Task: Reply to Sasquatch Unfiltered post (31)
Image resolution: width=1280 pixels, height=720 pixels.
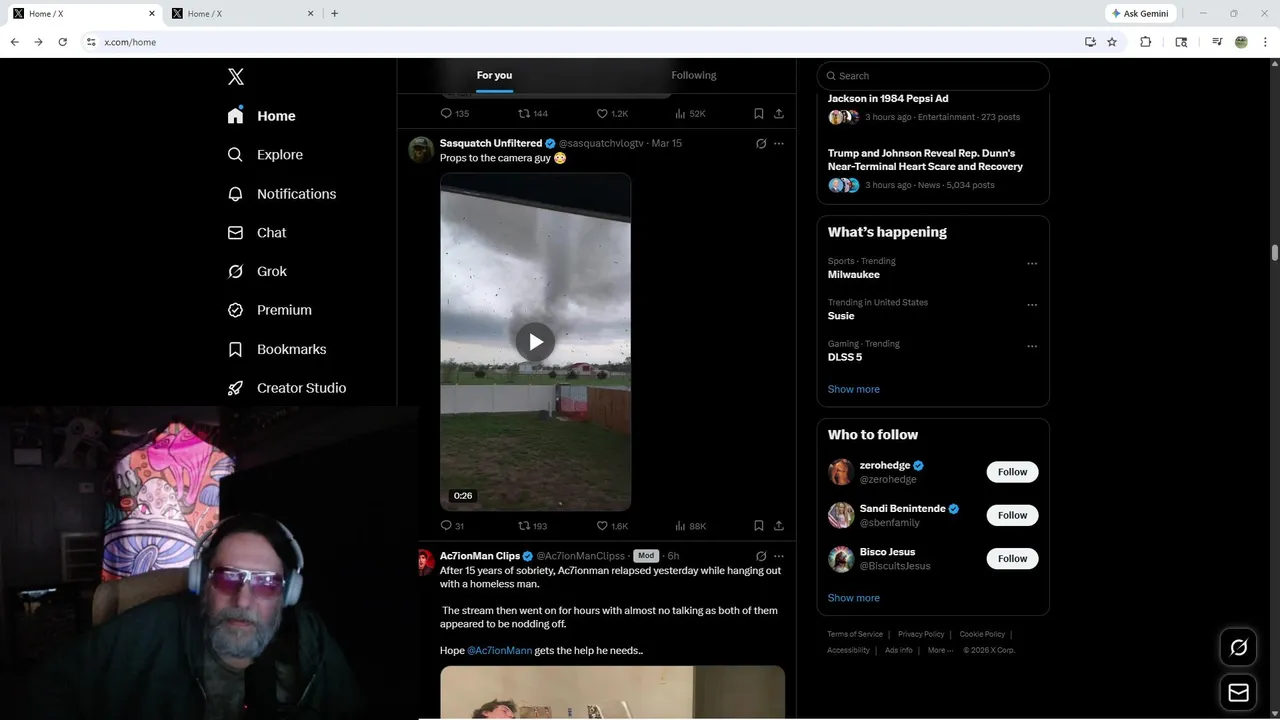Action: click(x=452, y=526)
